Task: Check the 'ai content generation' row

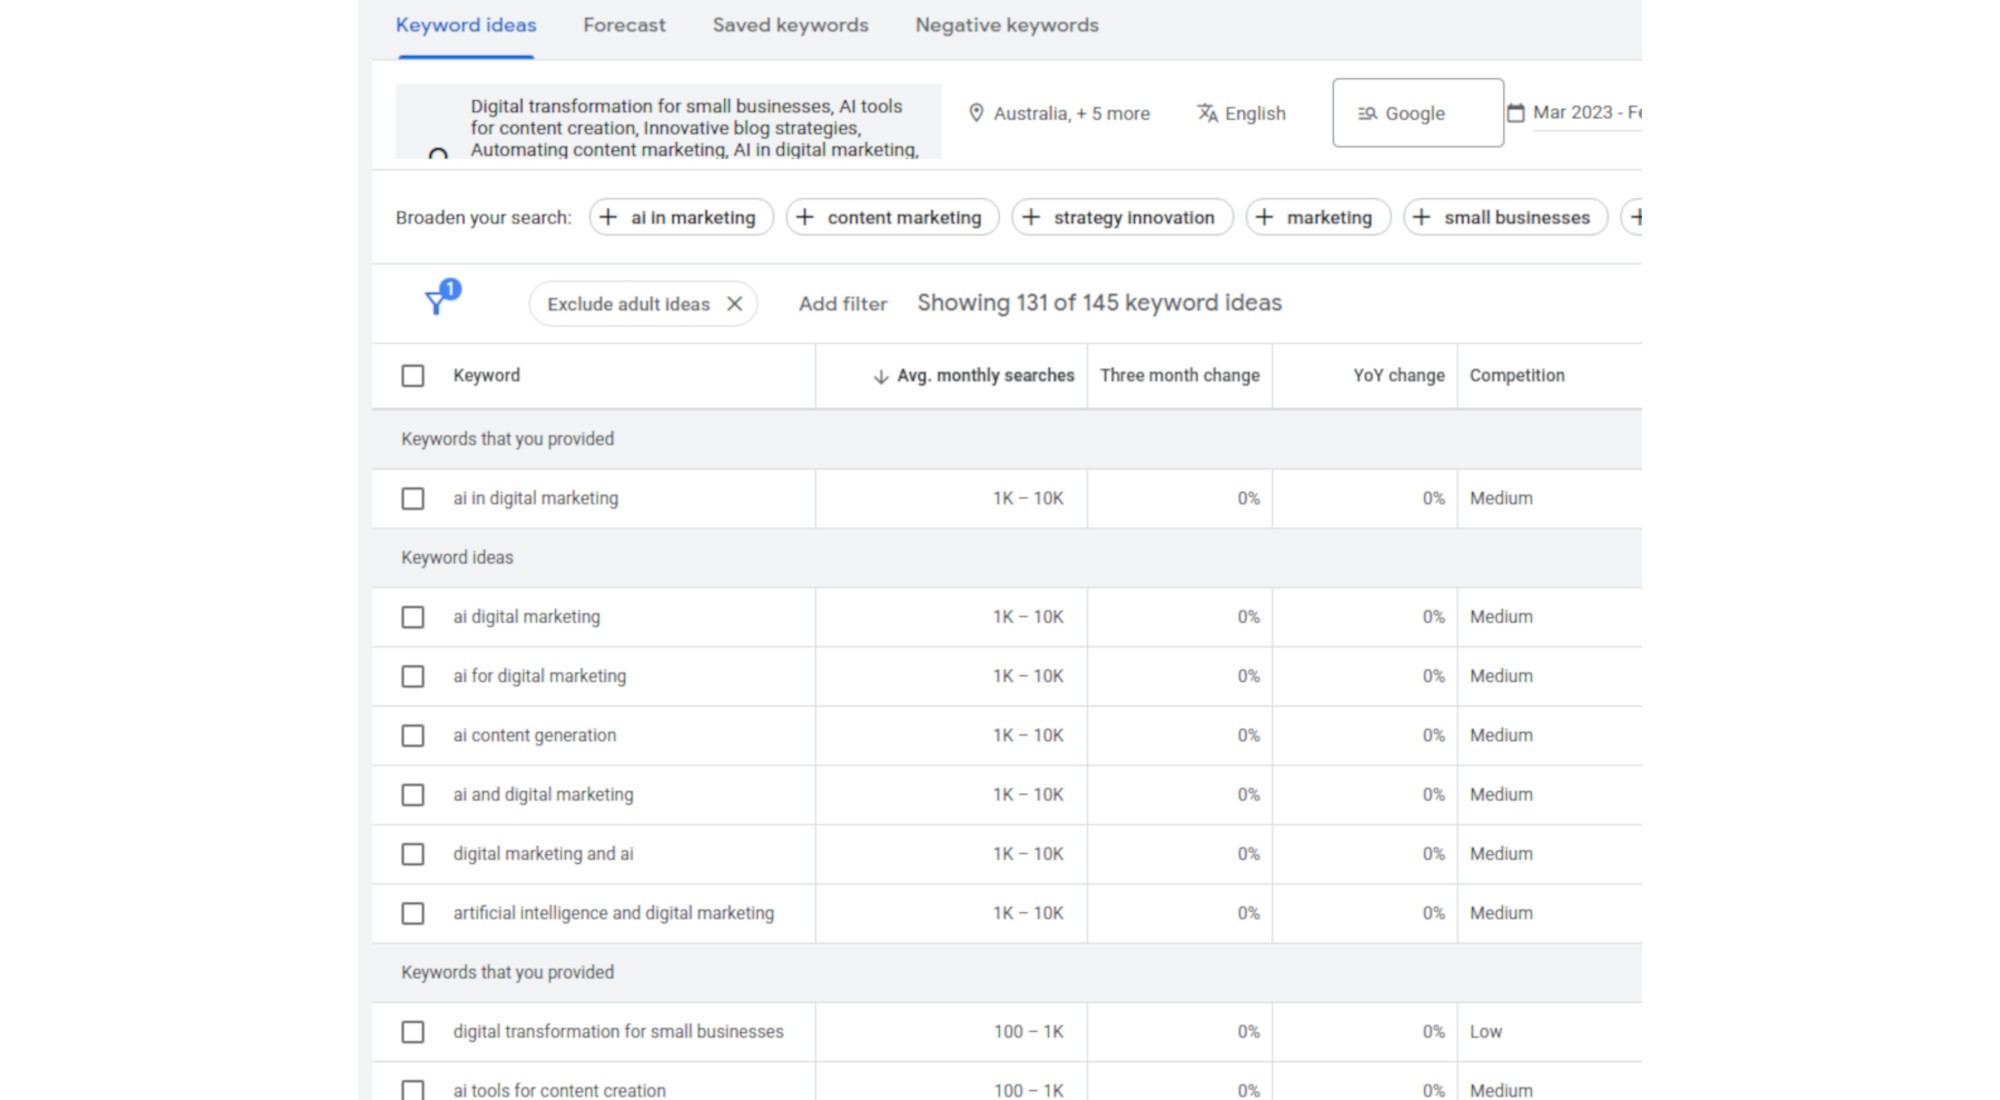Action: (x=413, y=736)
